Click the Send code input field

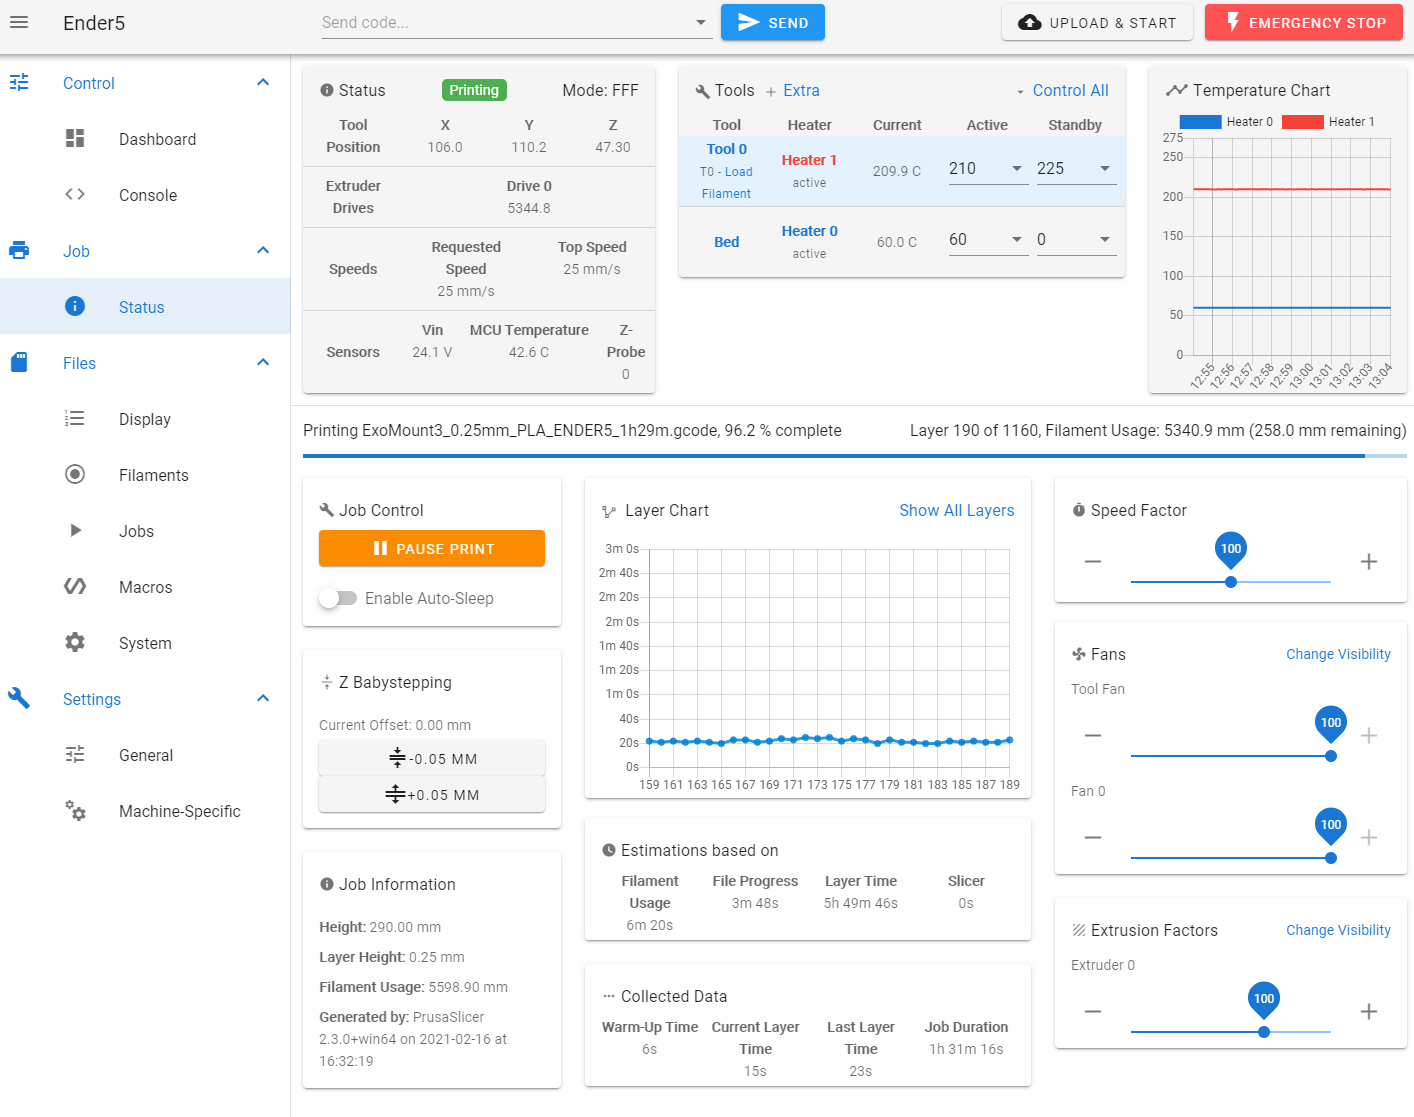tap(506, 22)
